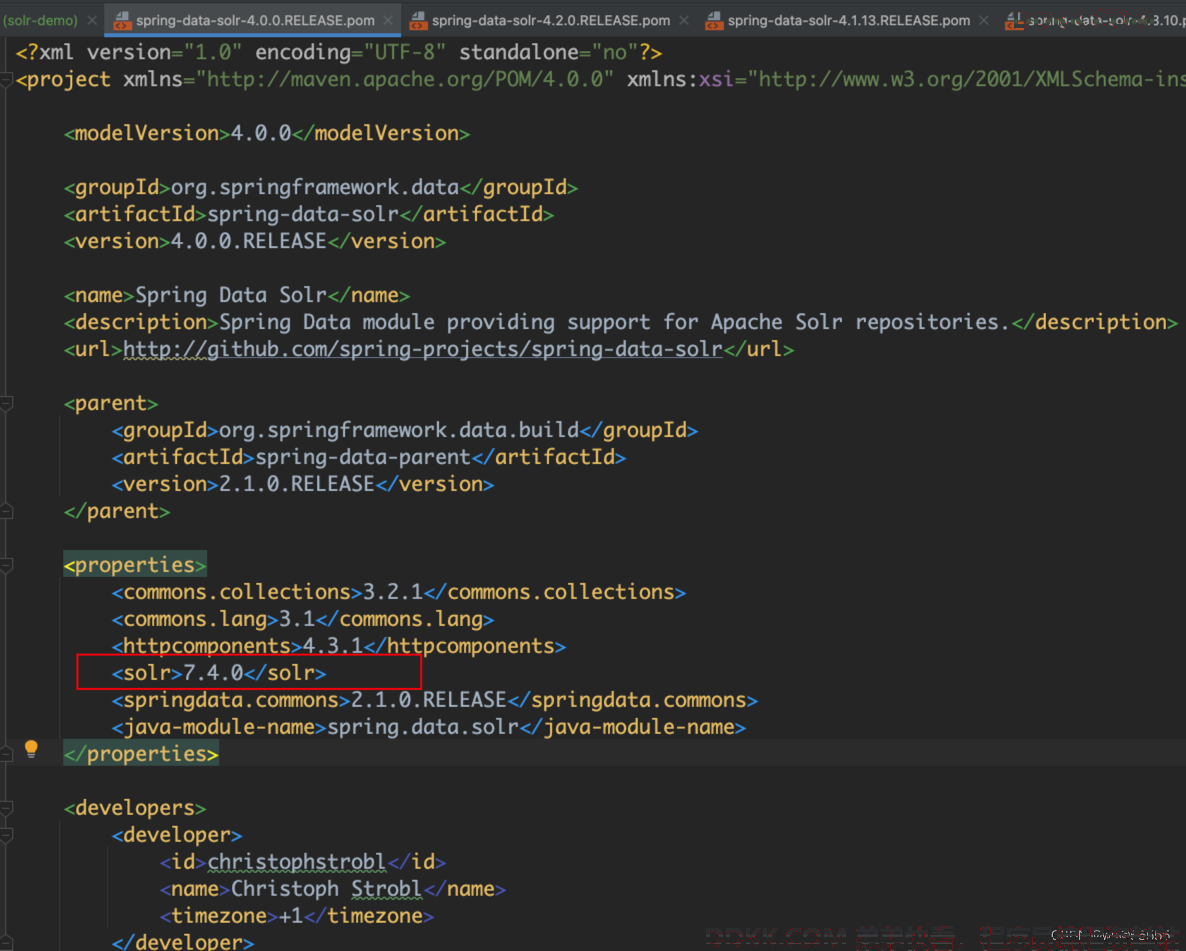Click the name Christoph Strobl line
1186x951 pixels.
click(x=333, y=889)
